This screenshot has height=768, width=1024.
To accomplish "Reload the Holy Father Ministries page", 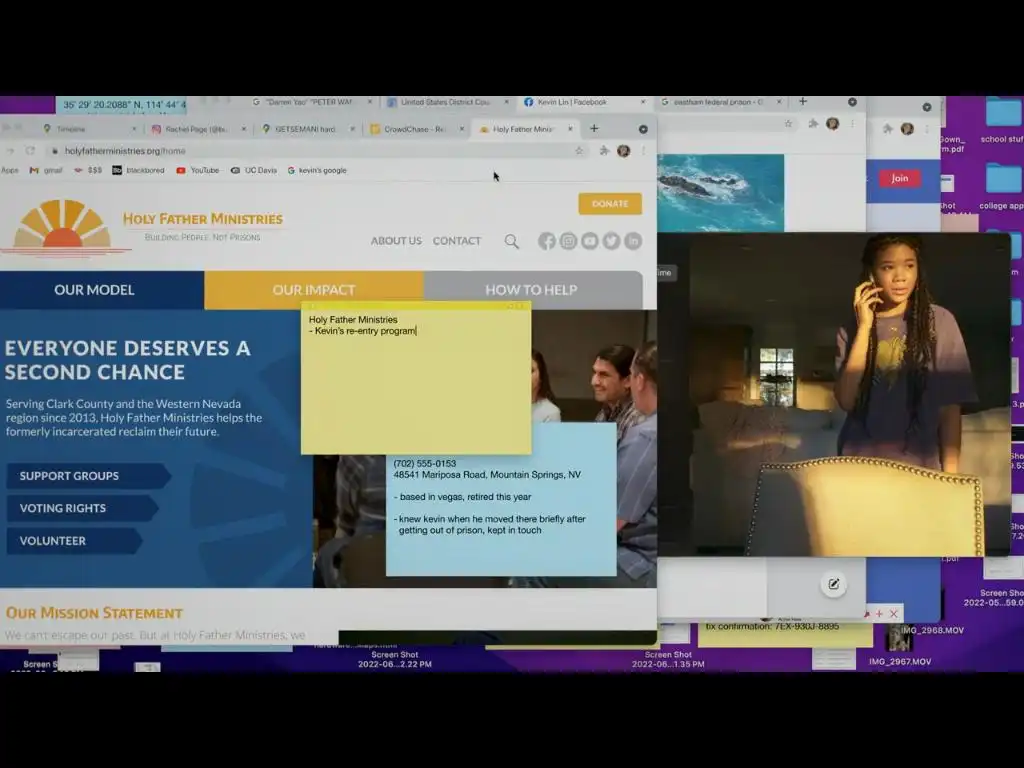I will coord(30,151).
